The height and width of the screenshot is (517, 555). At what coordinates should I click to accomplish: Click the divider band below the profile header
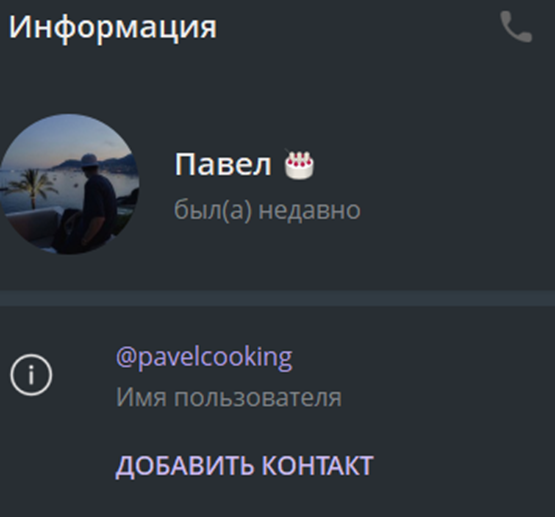click(x=278, y=298)
